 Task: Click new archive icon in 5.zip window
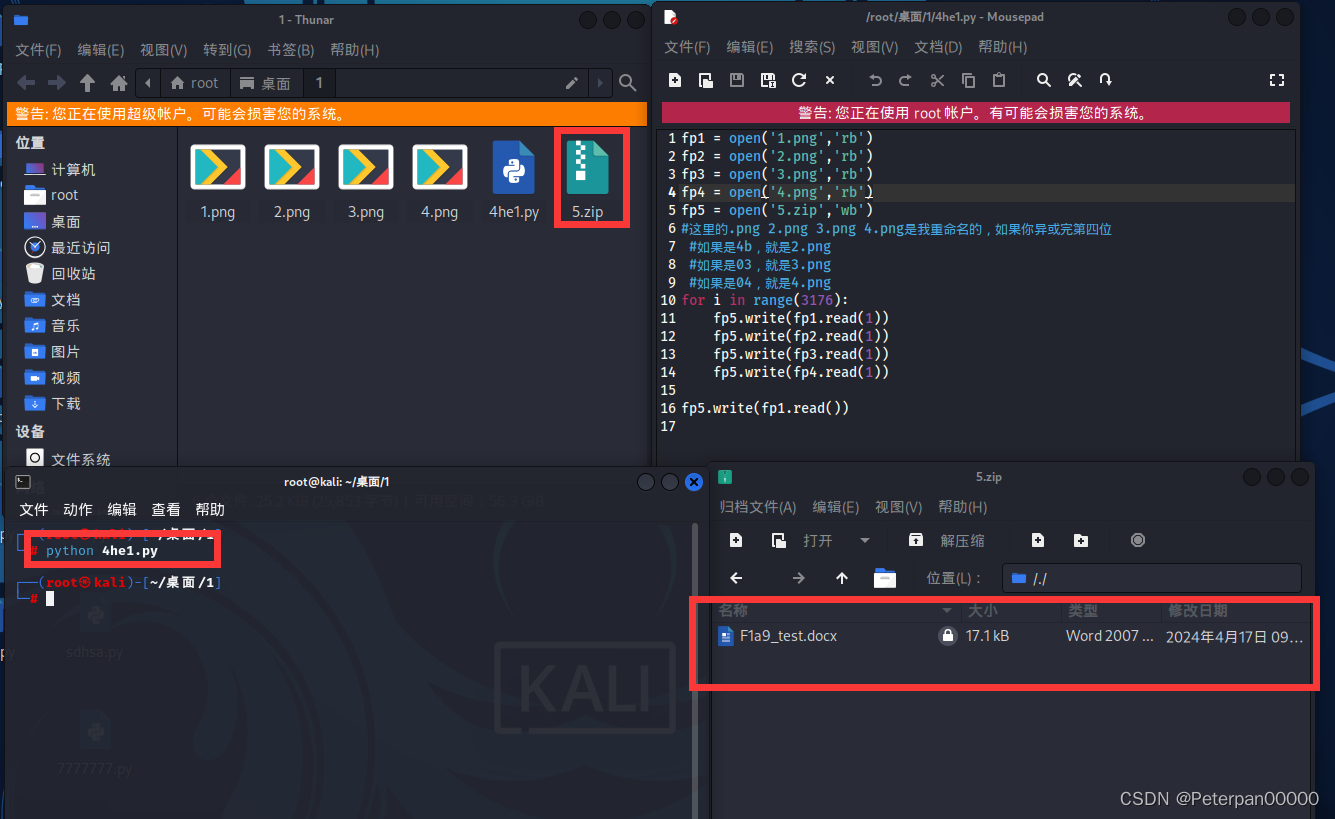coord(736,540)
